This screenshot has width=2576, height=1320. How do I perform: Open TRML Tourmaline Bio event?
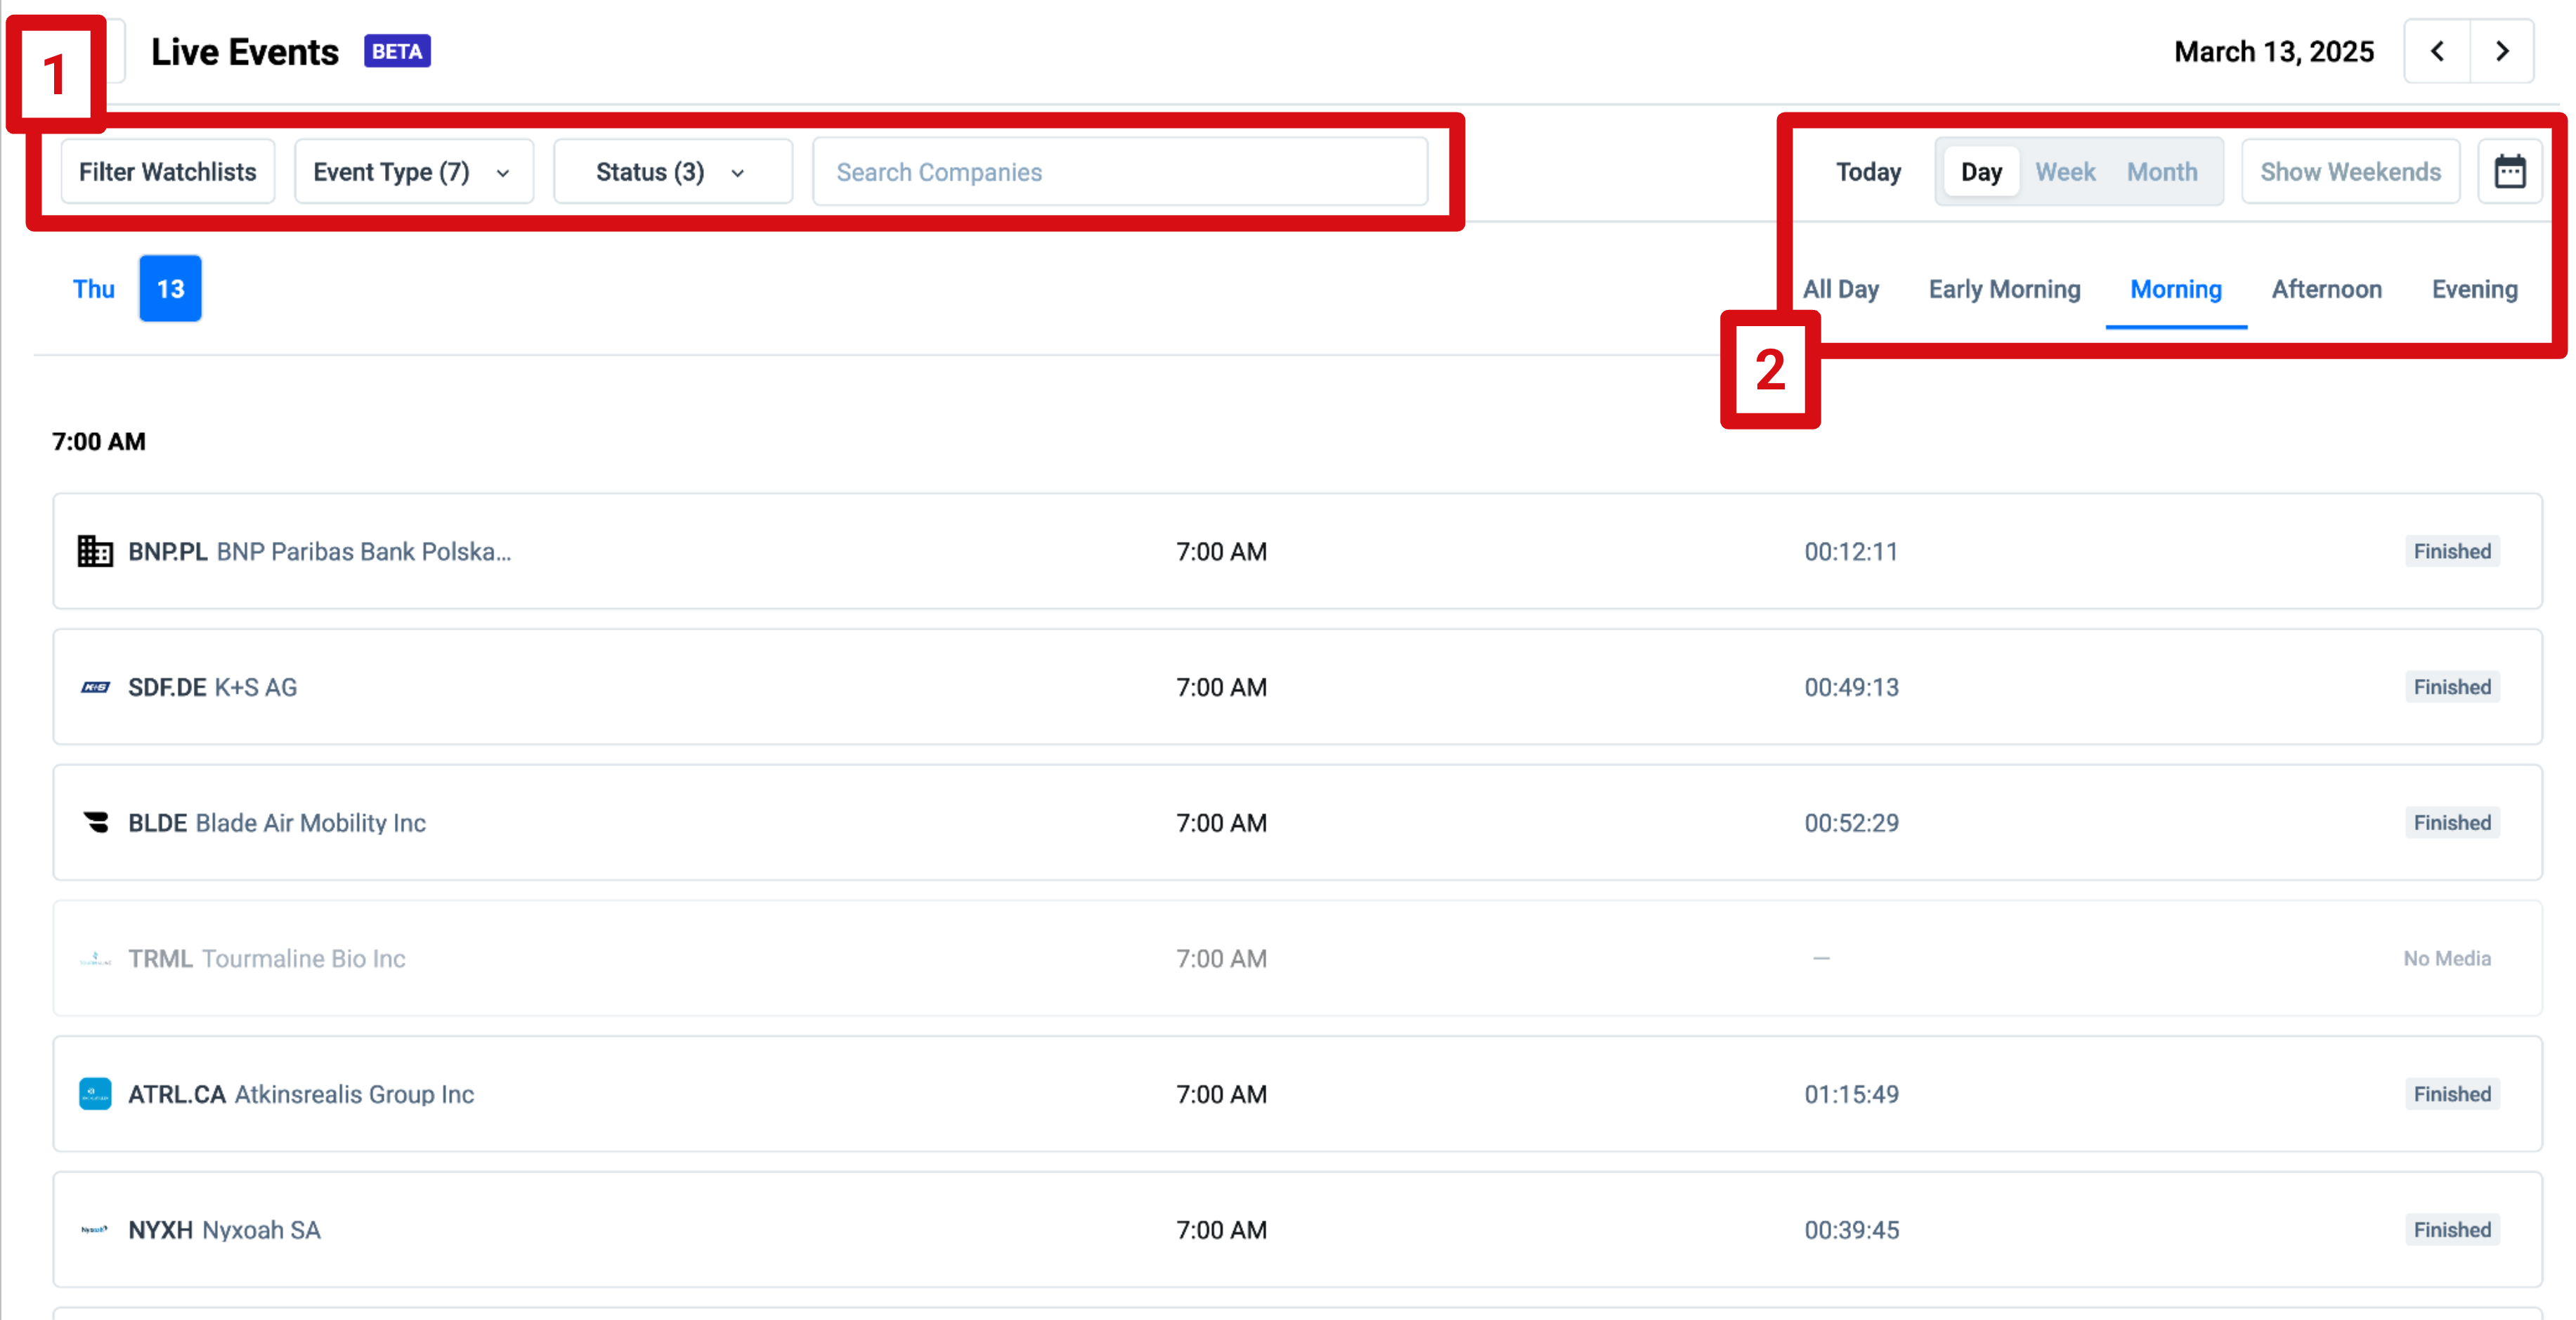(1297, 958)
